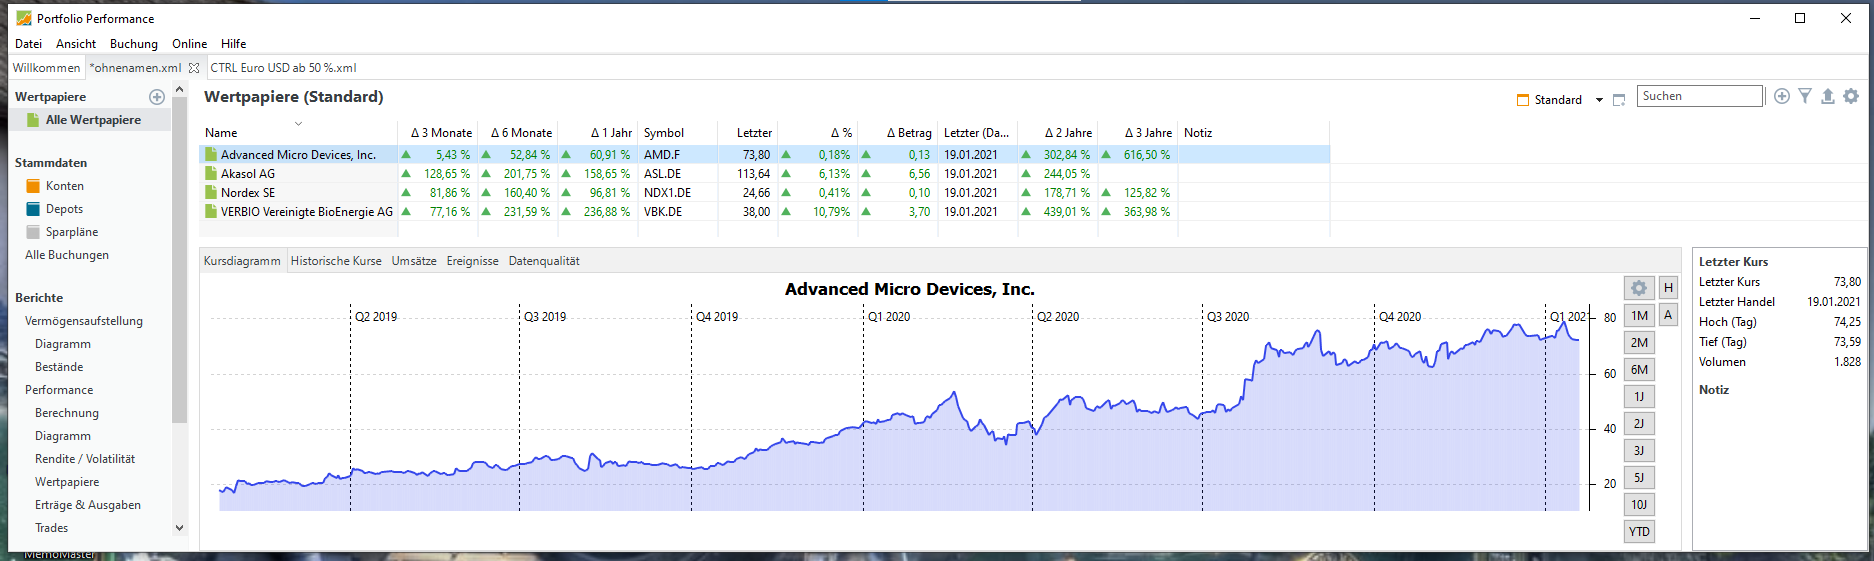Screen dimensions: 1874x561
Task: Sort by Name column header chevron
Action: point(298,124)
